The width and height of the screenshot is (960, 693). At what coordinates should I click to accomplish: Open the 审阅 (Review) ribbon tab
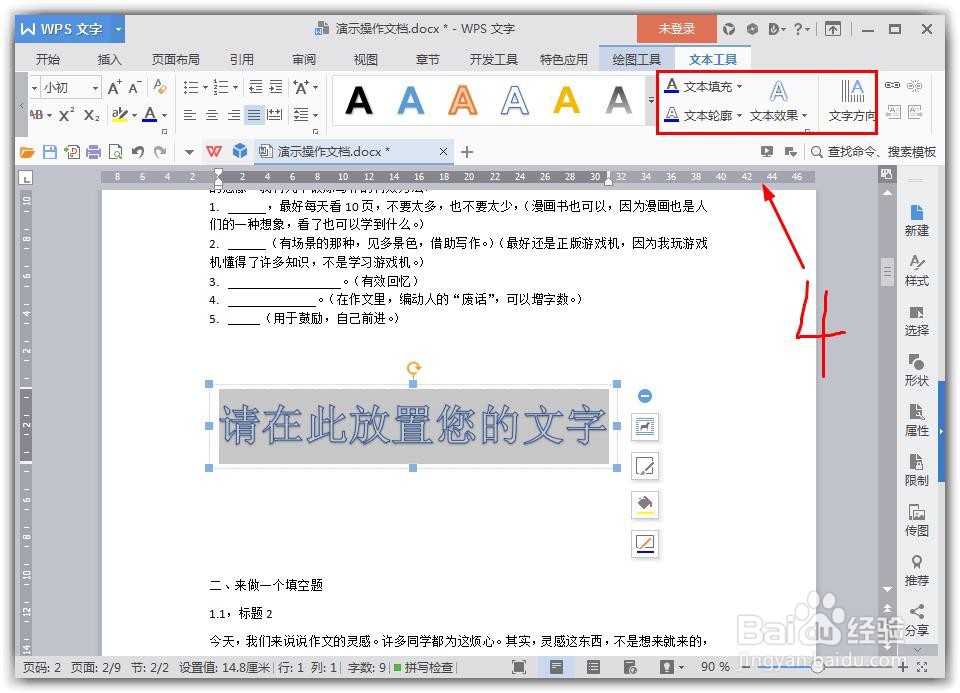pyautogui.click(x=303, y=59)
